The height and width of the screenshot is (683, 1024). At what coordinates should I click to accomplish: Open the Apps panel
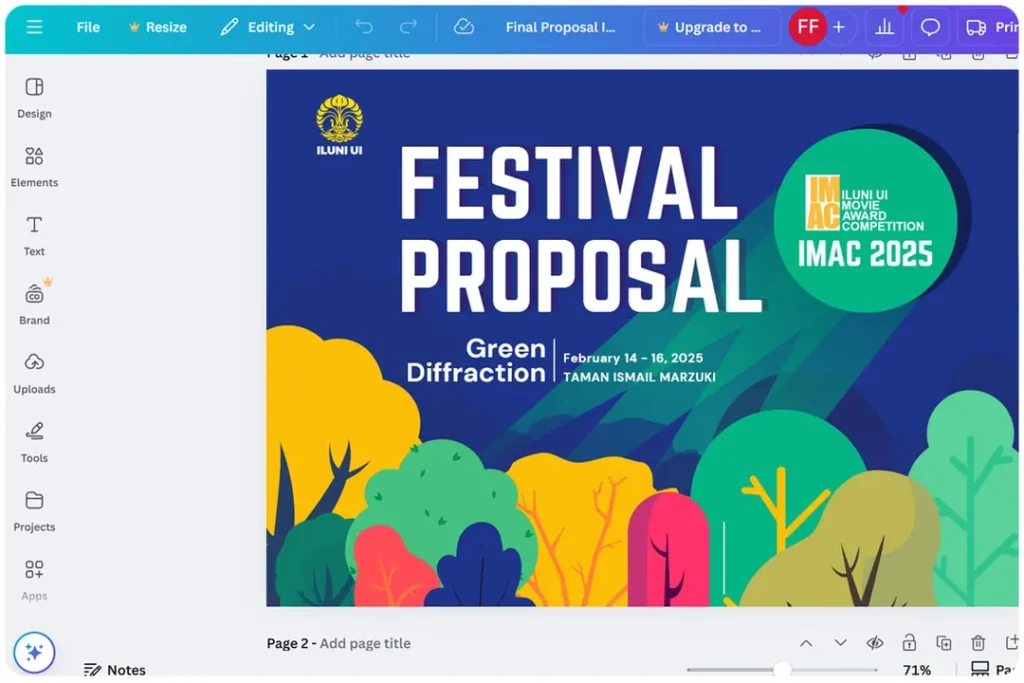34,580
